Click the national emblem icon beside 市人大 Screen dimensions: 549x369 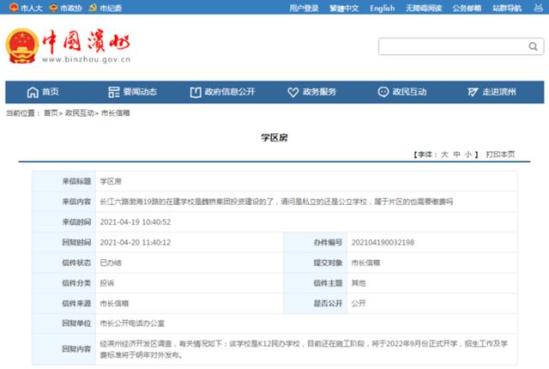coord(14,7)
